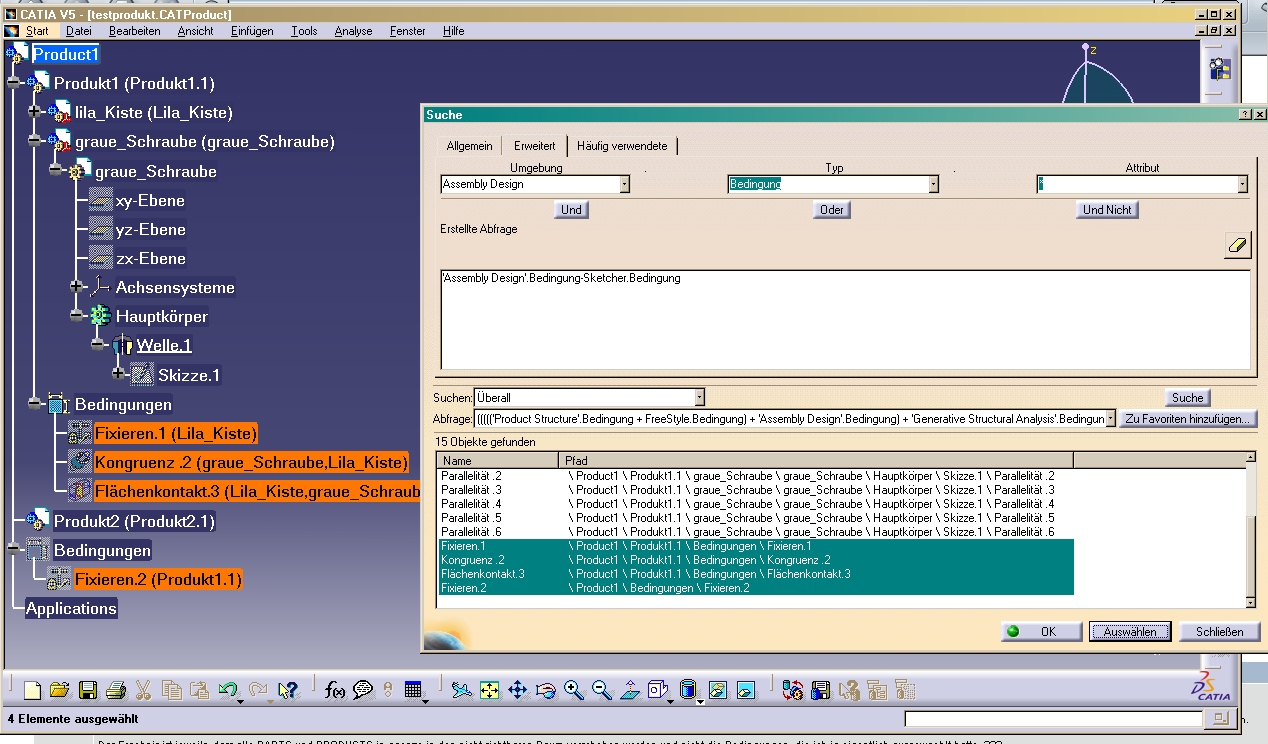This screenshot has width=1268, height=744.
Task: Click the speech-bubble comment tool icon
Action: [x=363, y=690]
